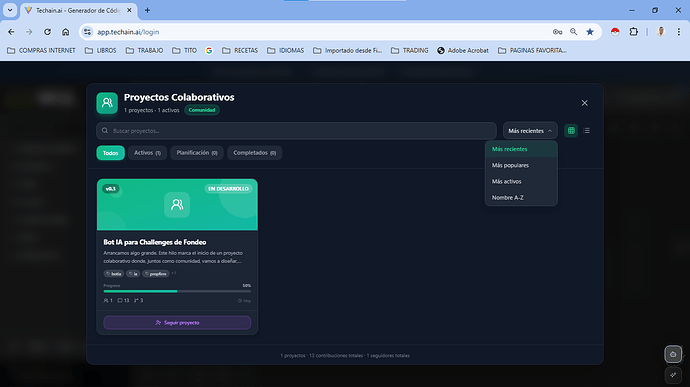Collapse the Más recientes sort dropdown
The height and width of the screenshot is (387, 690).
pyautogui.click(x=530, y=131)
